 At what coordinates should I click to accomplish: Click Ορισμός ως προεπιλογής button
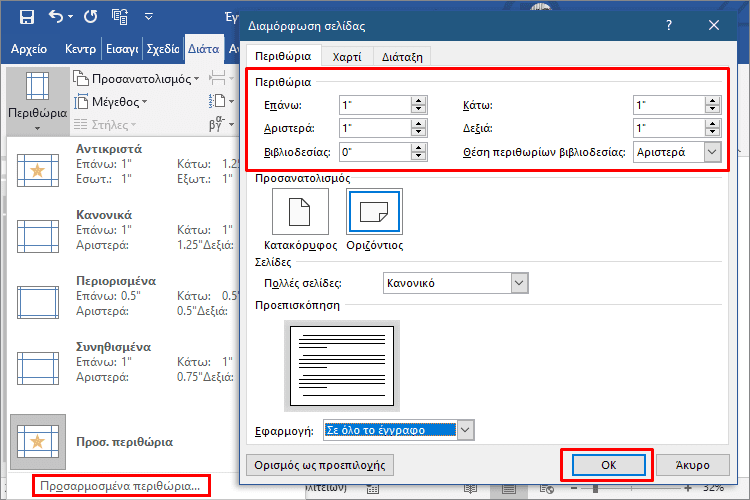coord(320,465)
